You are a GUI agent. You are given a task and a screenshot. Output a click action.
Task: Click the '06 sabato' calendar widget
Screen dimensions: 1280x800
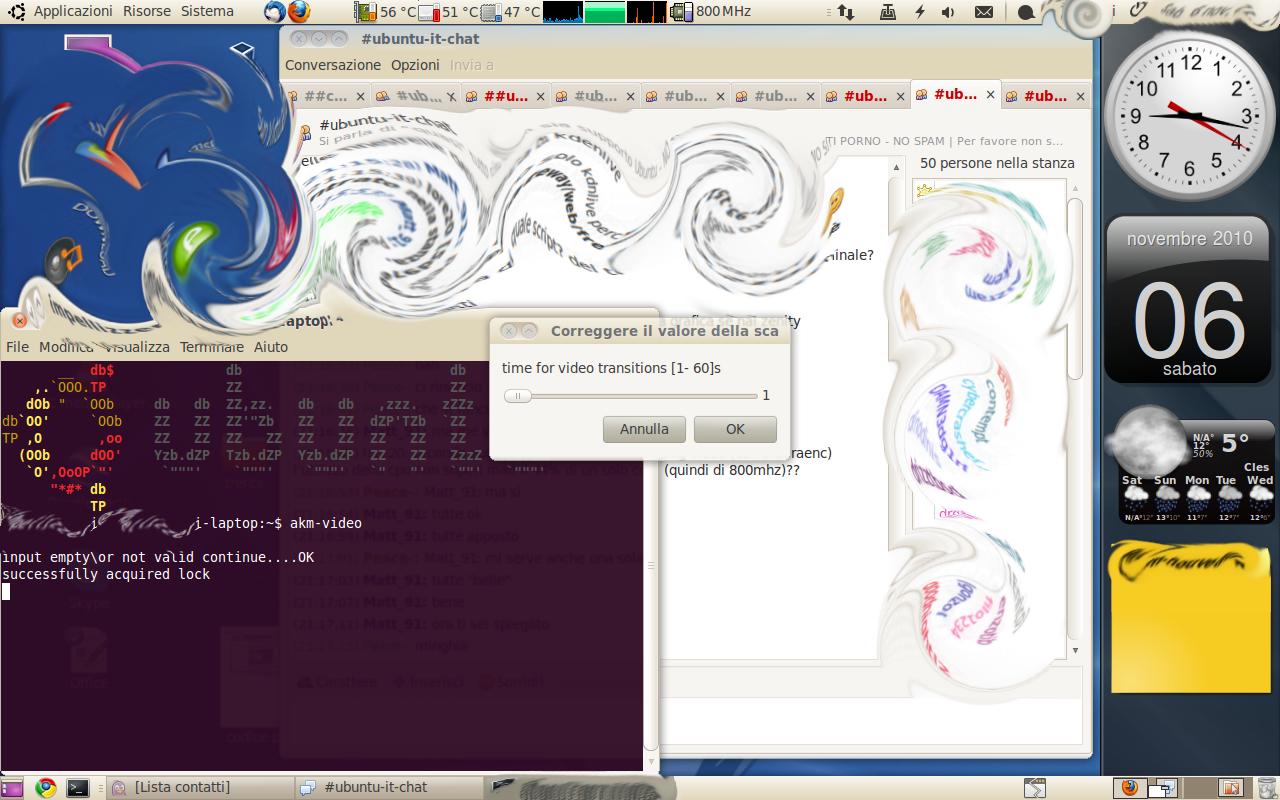[1190, 300]
